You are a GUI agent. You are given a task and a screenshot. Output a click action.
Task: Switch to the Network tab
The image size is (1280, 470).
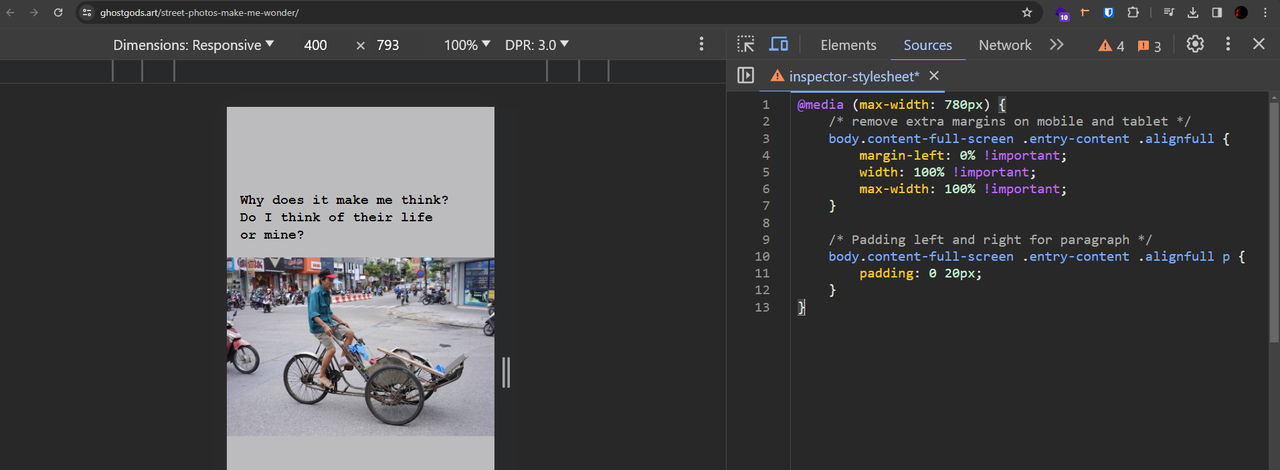pos(1005,45)
